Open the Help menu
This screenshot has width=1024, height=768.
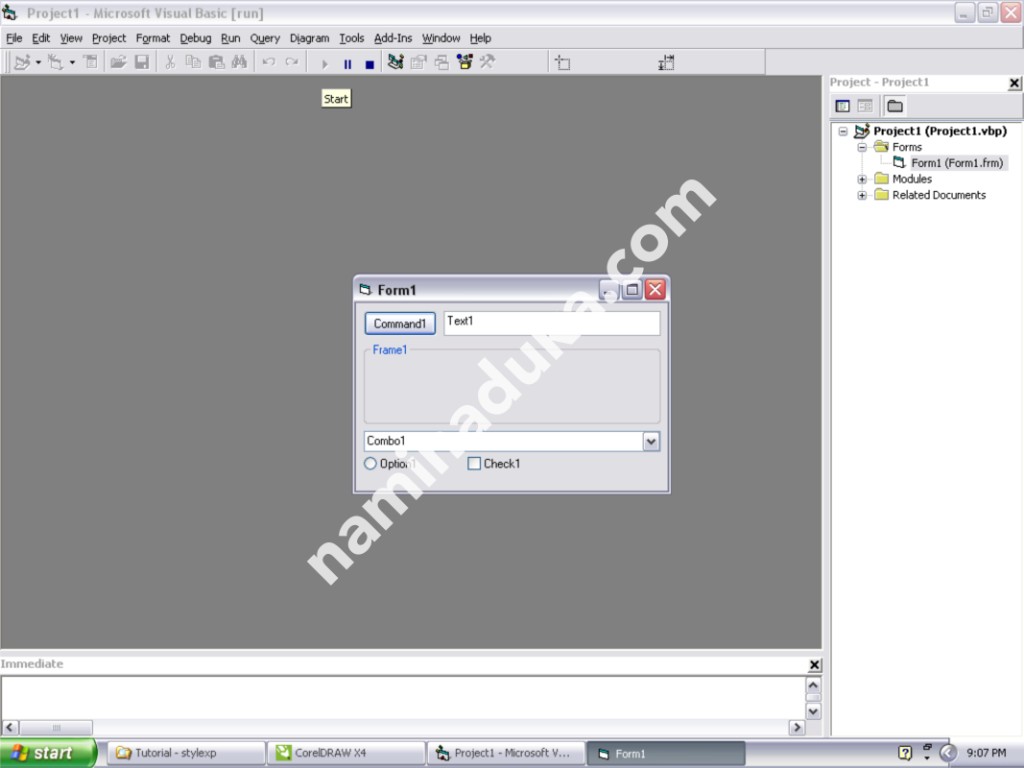tap(481, 38)
